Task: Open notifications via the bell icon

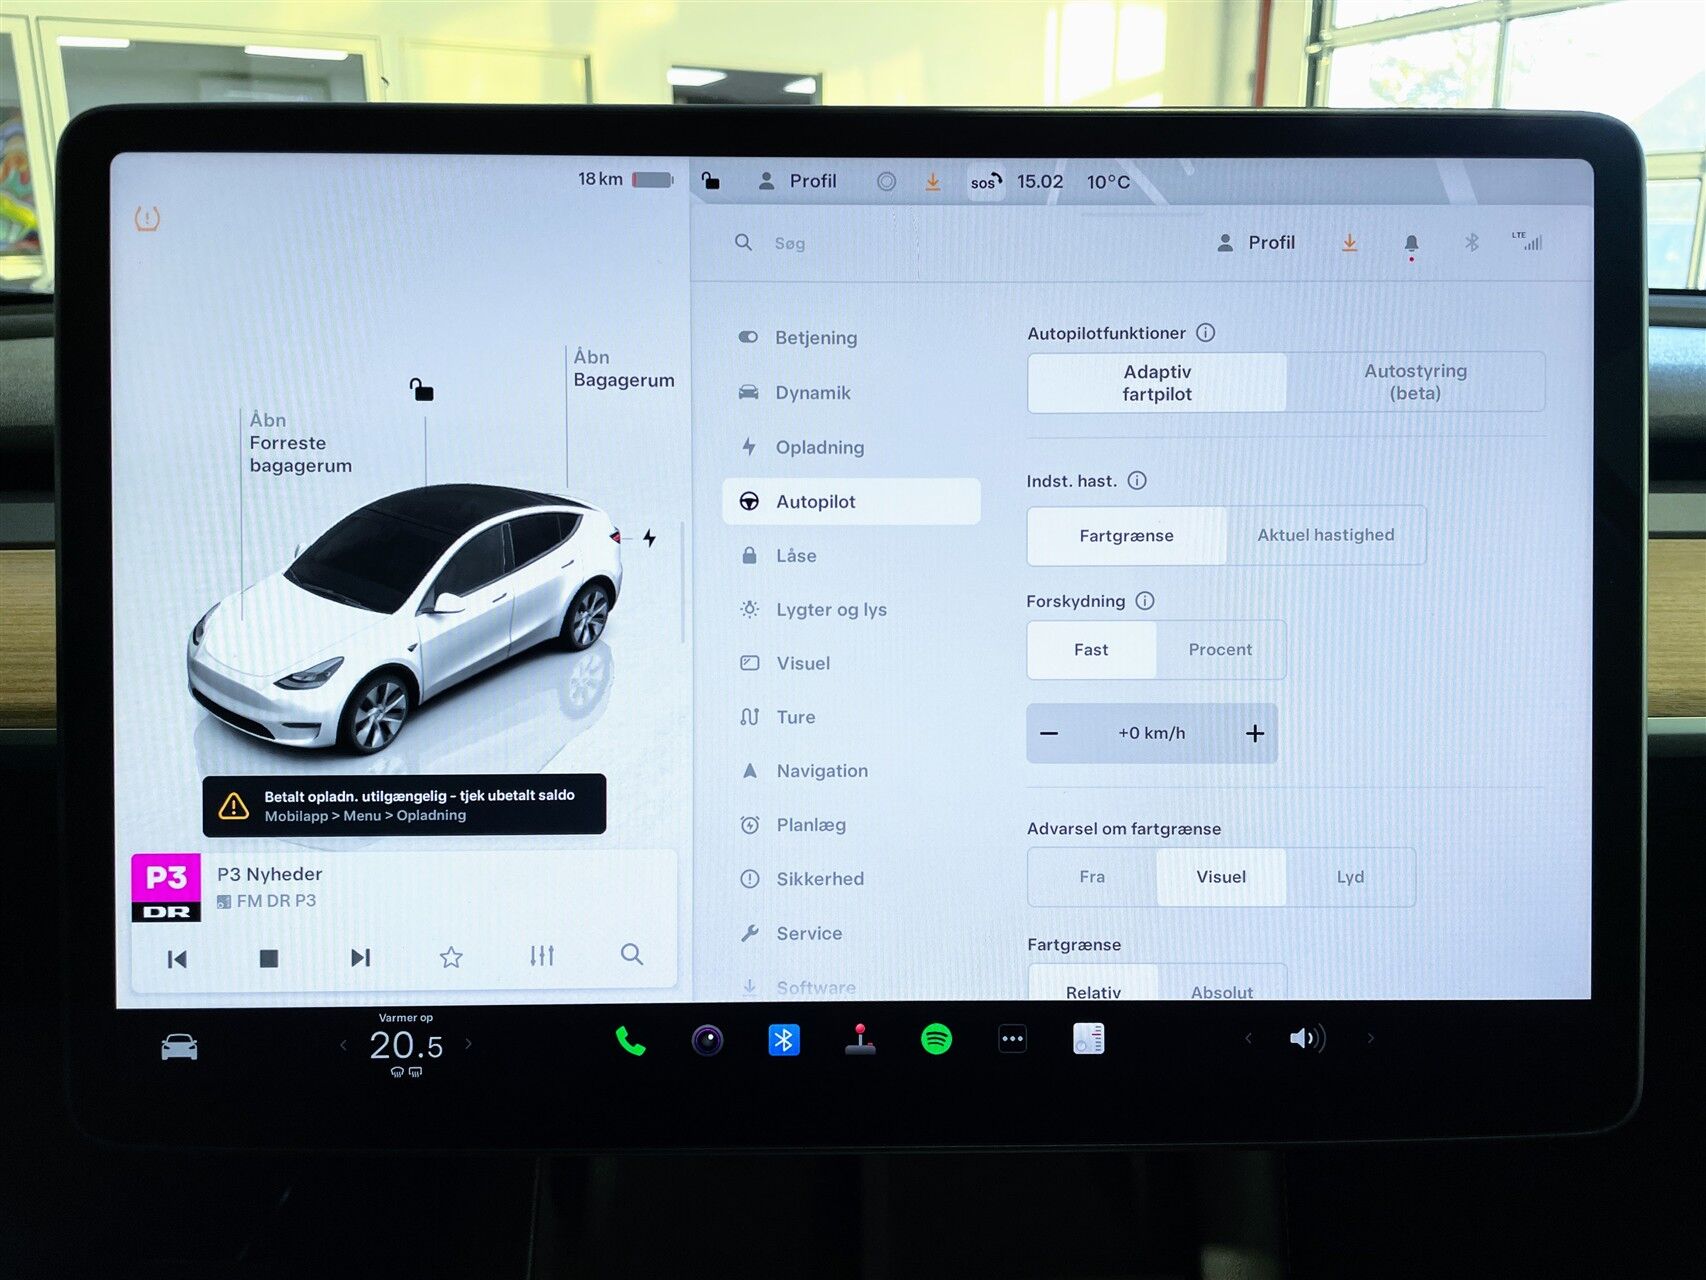Action: [1411, 242]
